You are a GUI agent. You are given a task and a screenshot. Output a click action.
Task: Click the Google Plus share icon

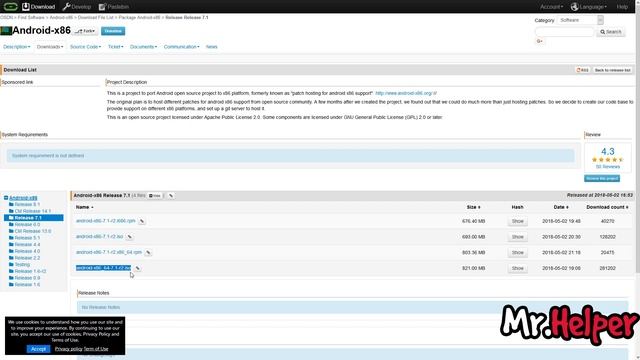pyautogui.click(x=539, y=41)
